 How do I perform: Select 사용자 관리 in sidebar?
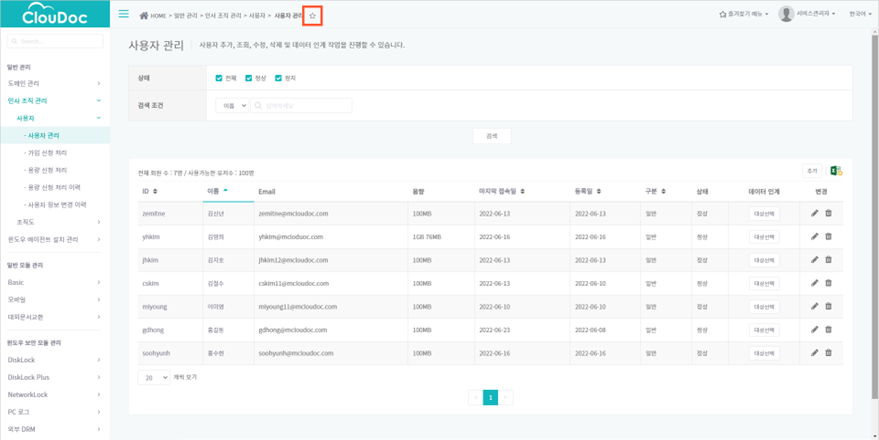(55, 135)
